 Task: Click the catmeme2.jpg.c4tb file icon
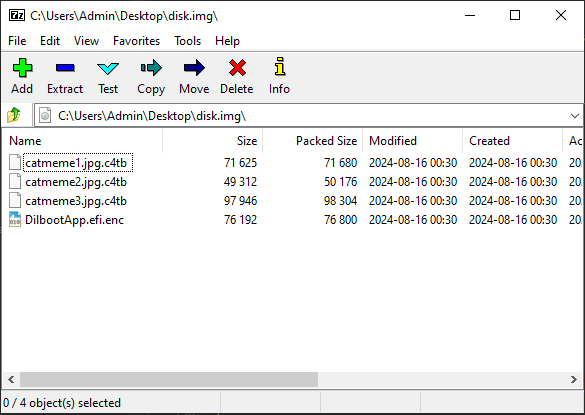(15, 181)
